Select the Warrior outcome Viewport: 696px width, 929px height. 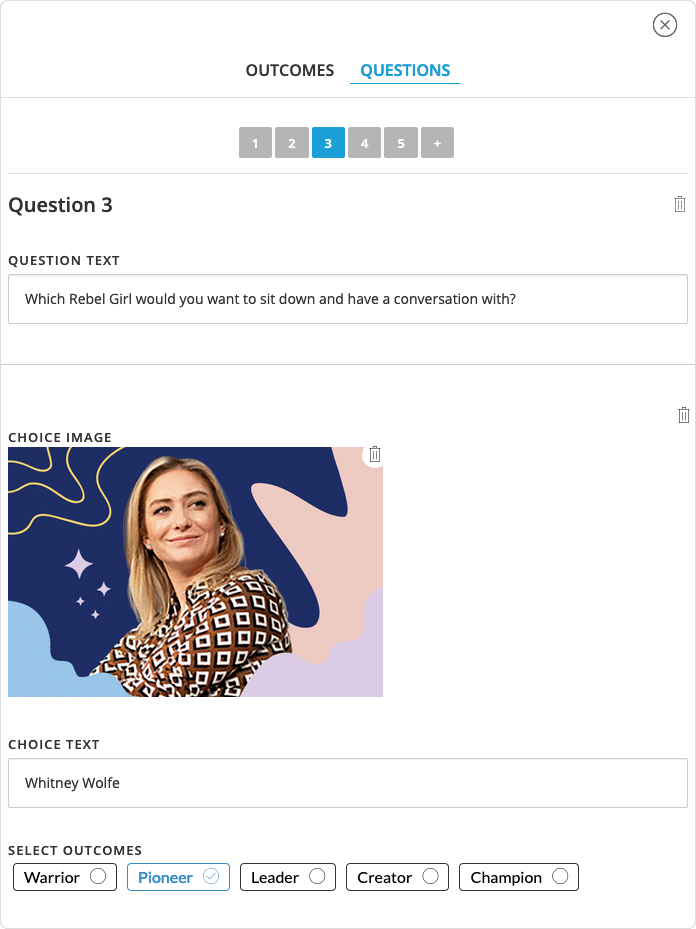(65, 877)
